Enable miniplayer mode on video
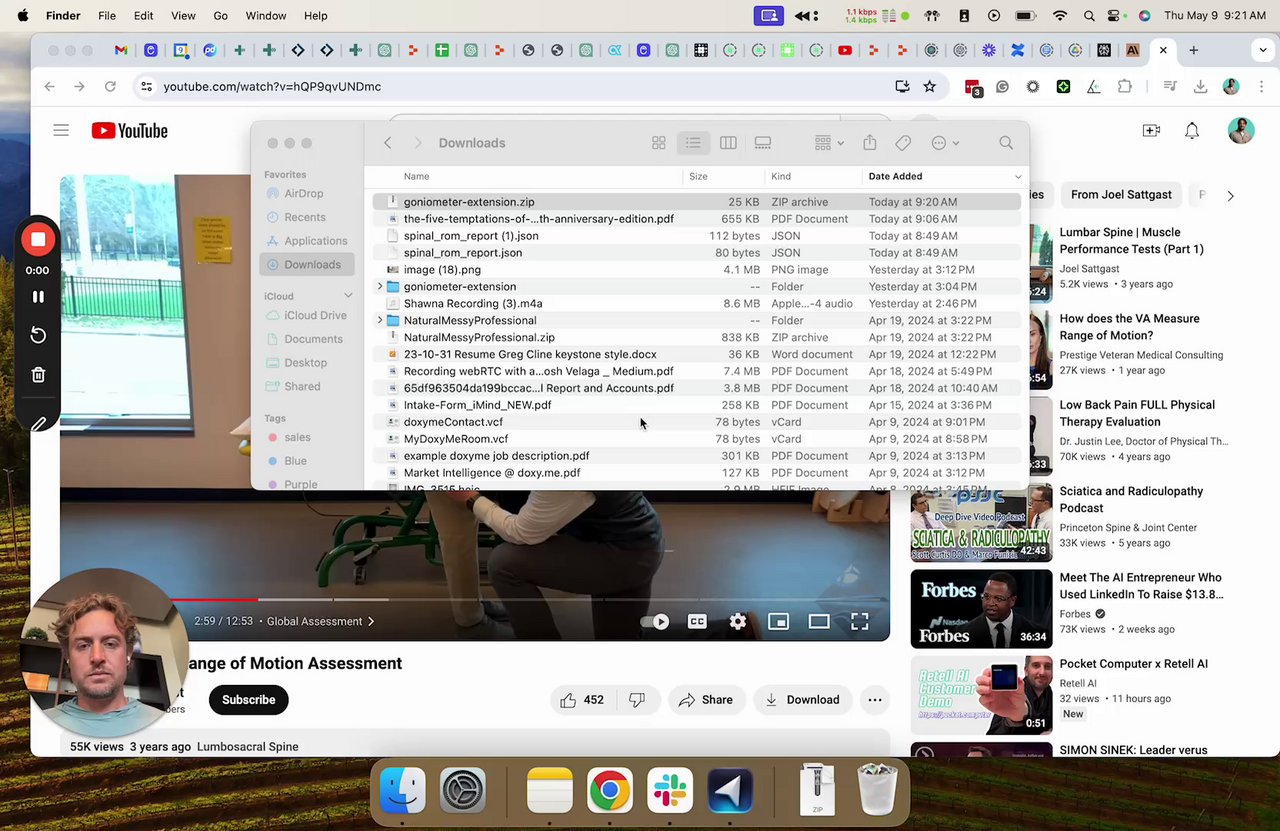The image size is (1280, 831). click(x=778, y=621)
